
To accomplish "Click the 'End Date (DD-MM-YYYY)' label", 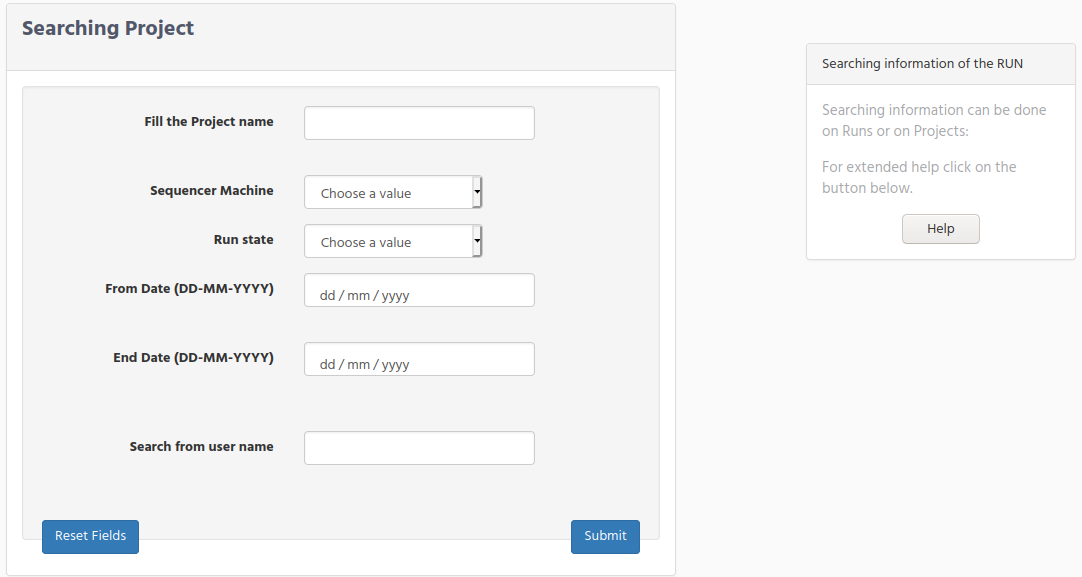I will tap(193, 358).
